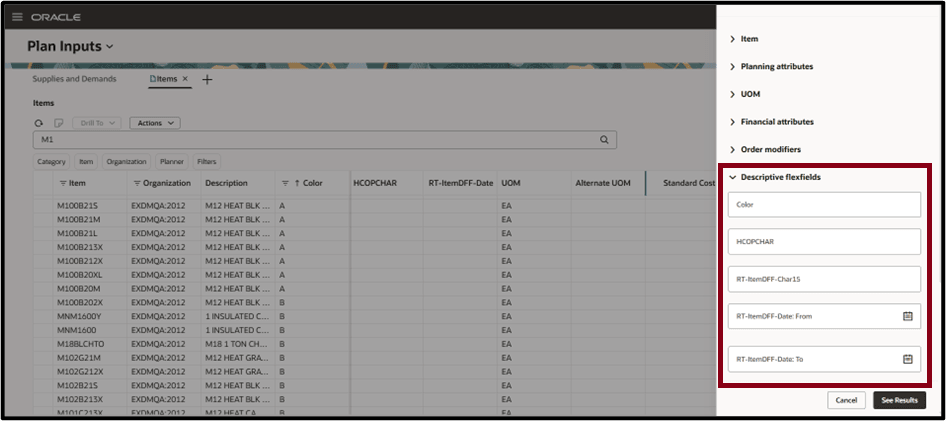Click the See Results button
Screen dimensions: 946x421
click(900, 400)
